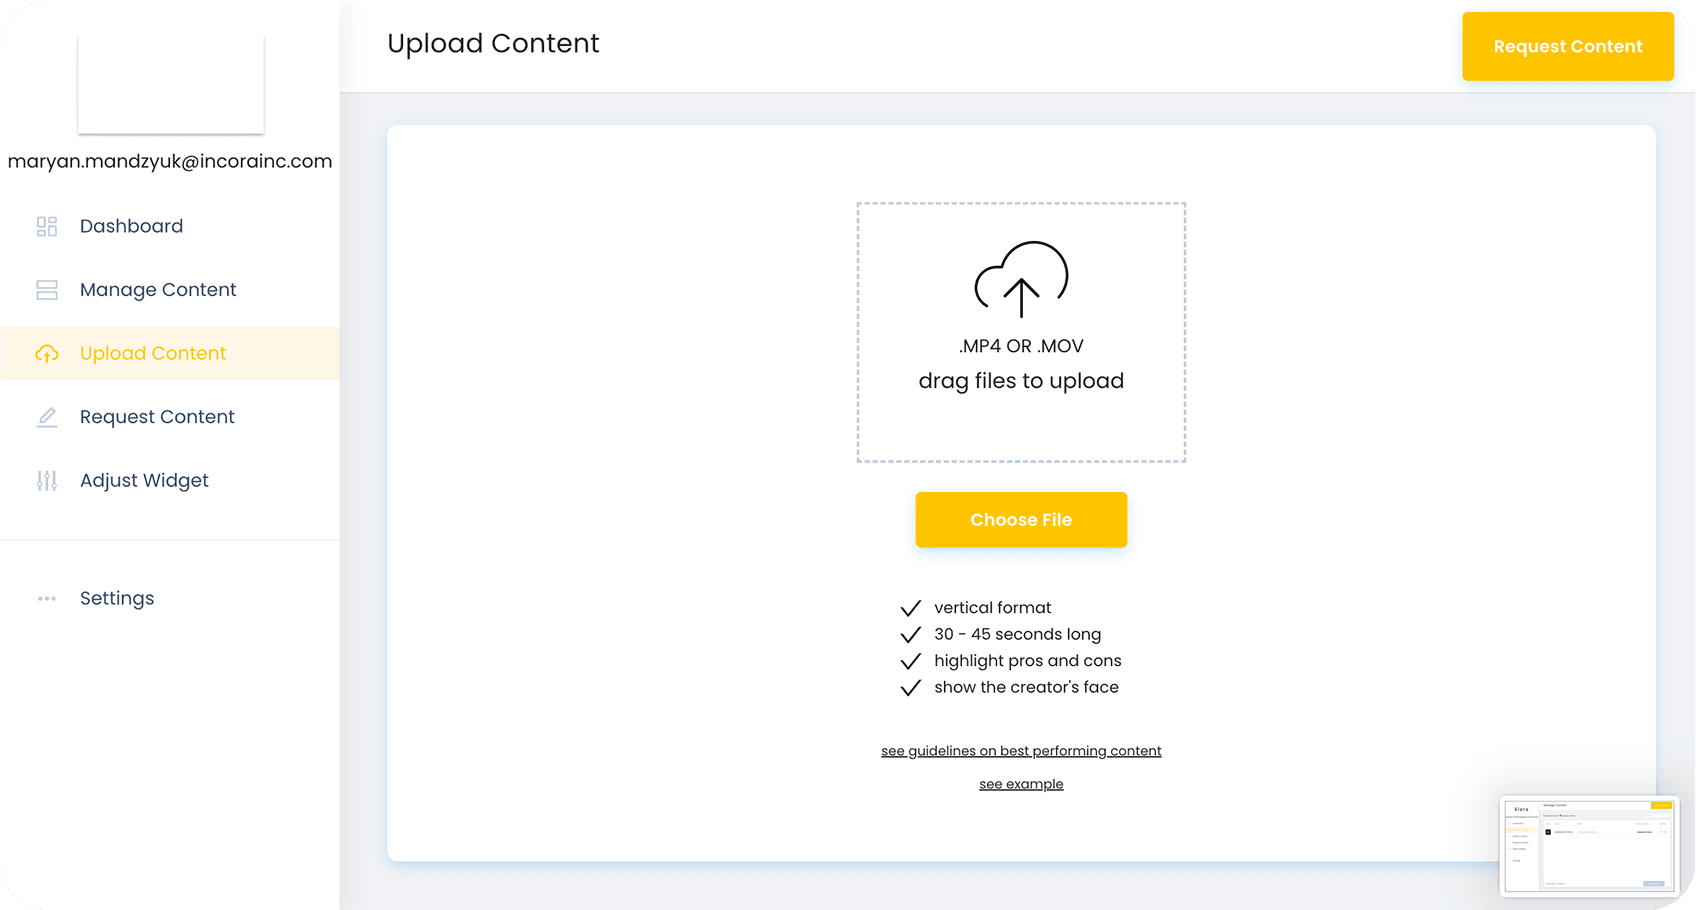Viewport: 1696px width, 910px height.
Task: Click the Settings three-dots icon
Action: point(47,599)
